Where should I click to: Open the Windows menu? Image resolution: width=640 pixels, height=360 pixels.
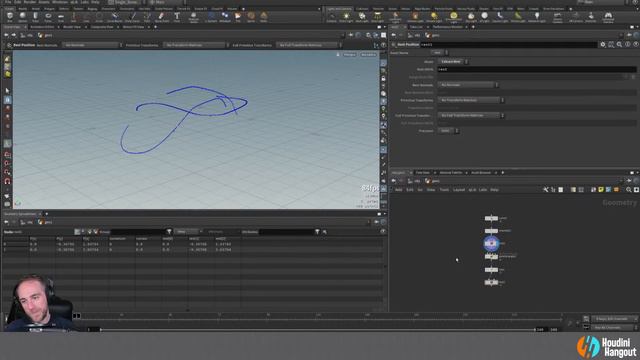(60, 2)
